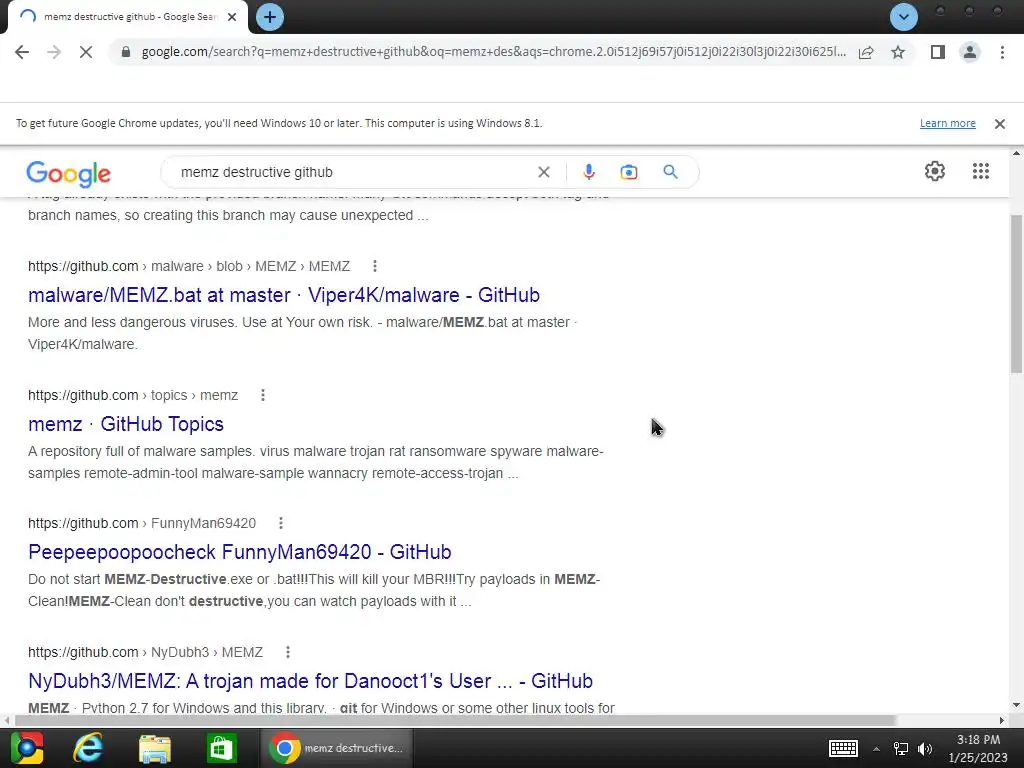
Task: Open network status tray icon
Action: coord(901,749)
